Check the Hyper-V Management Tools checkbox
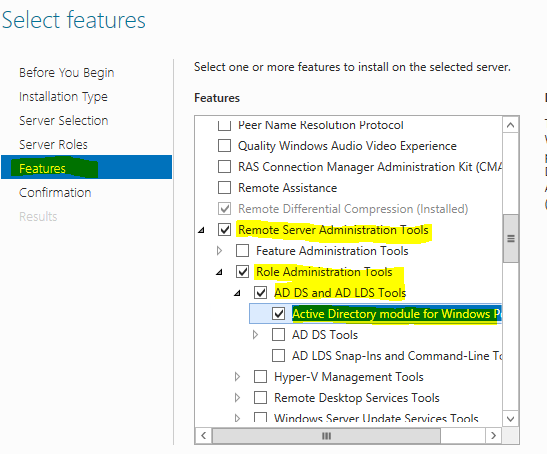This screenshot has height=454, width=547. (x=261, y=377)
